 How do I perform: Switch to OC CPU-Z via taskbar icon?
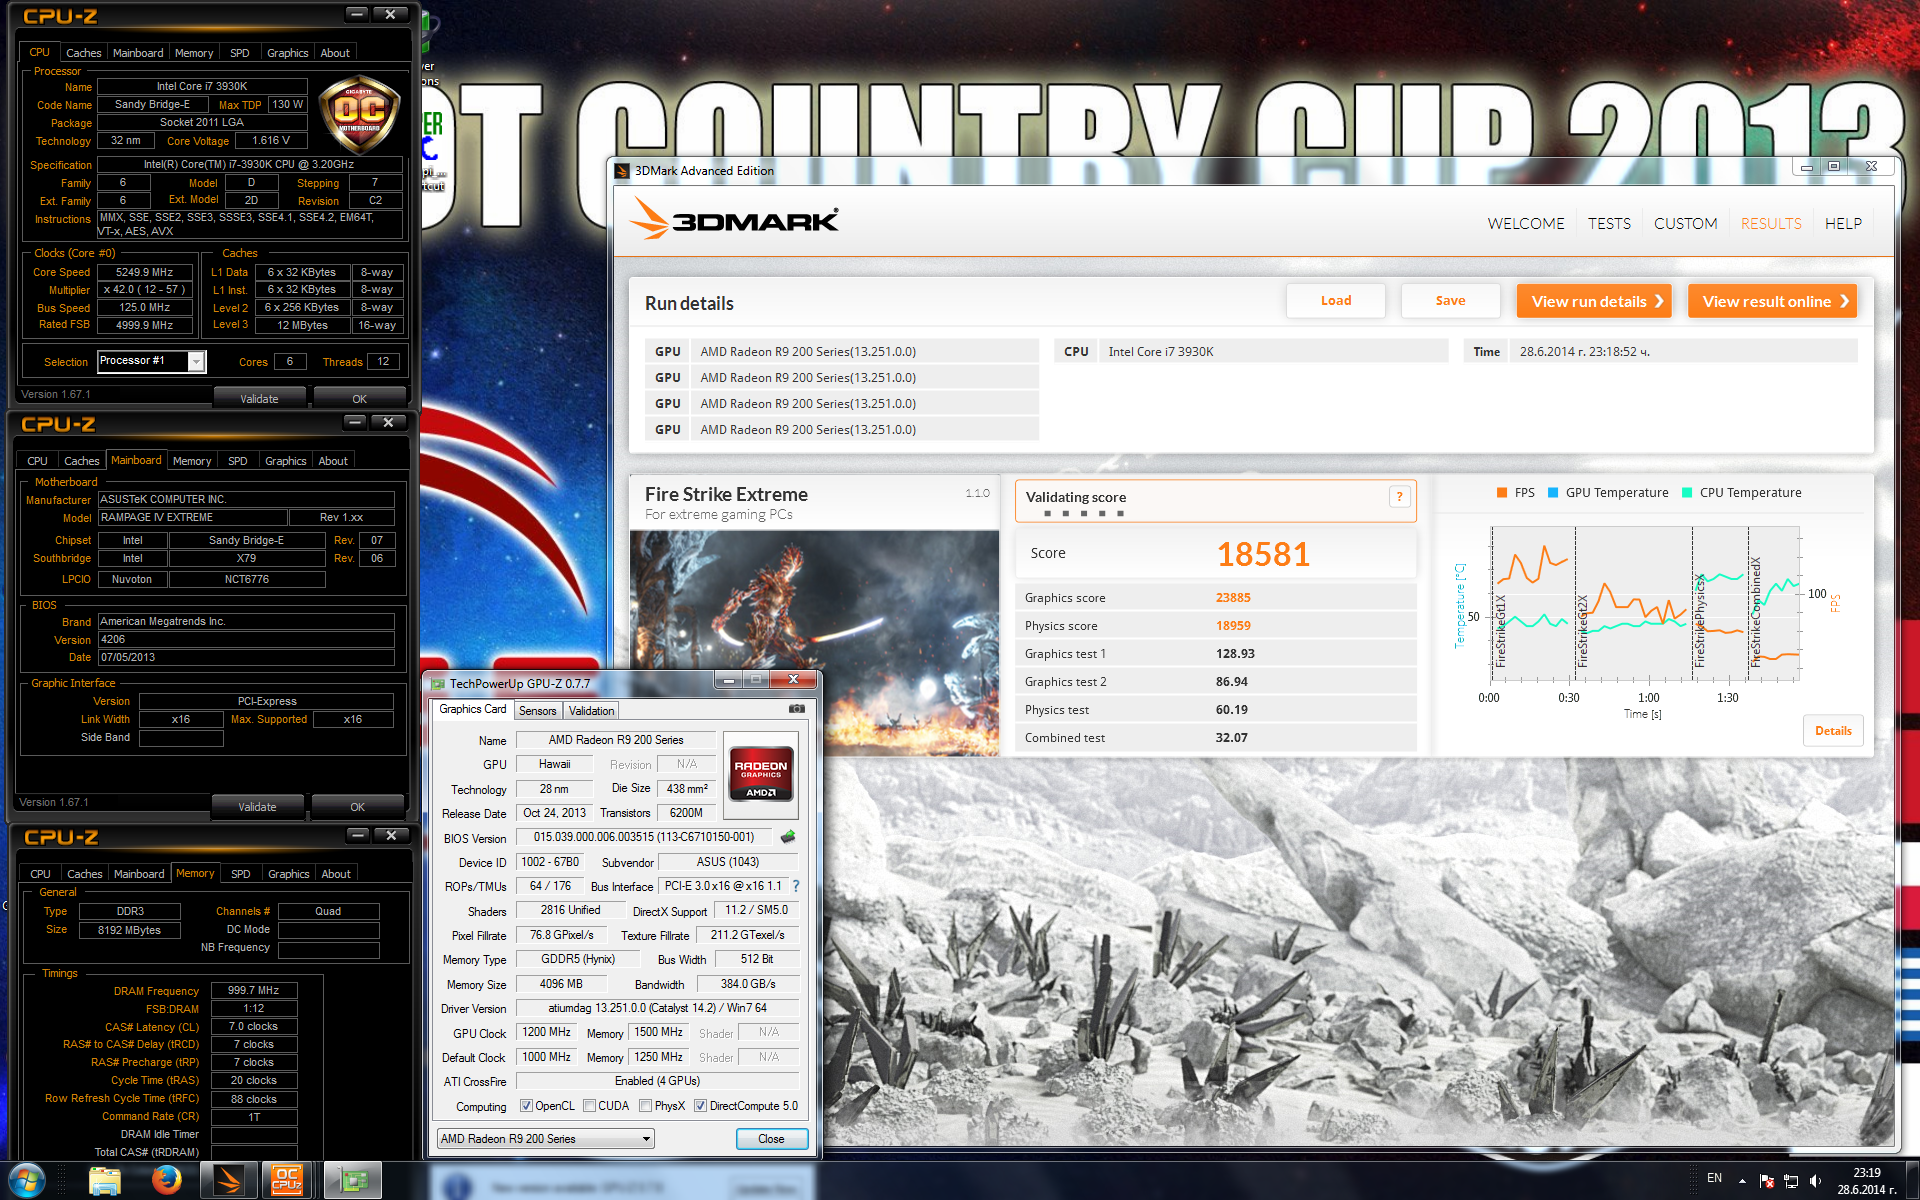(x=287, y=1181)
